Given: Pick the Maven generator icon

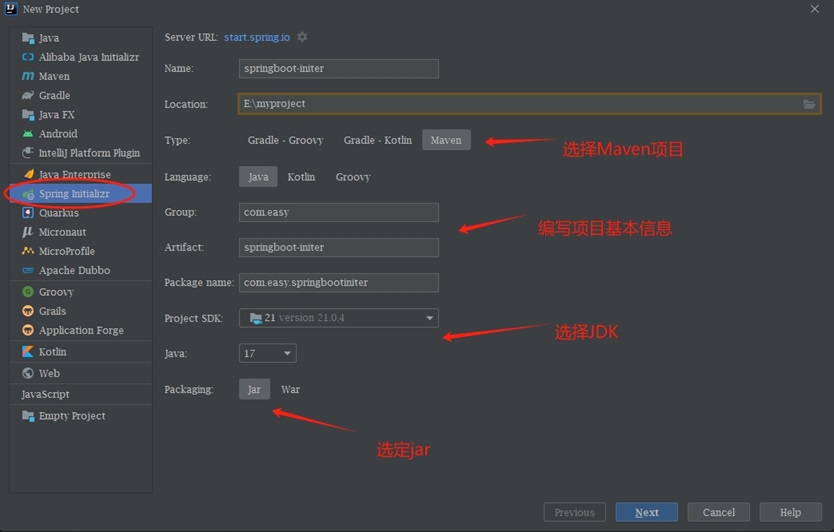Looking at the screenshot, I should pos(28,76).
